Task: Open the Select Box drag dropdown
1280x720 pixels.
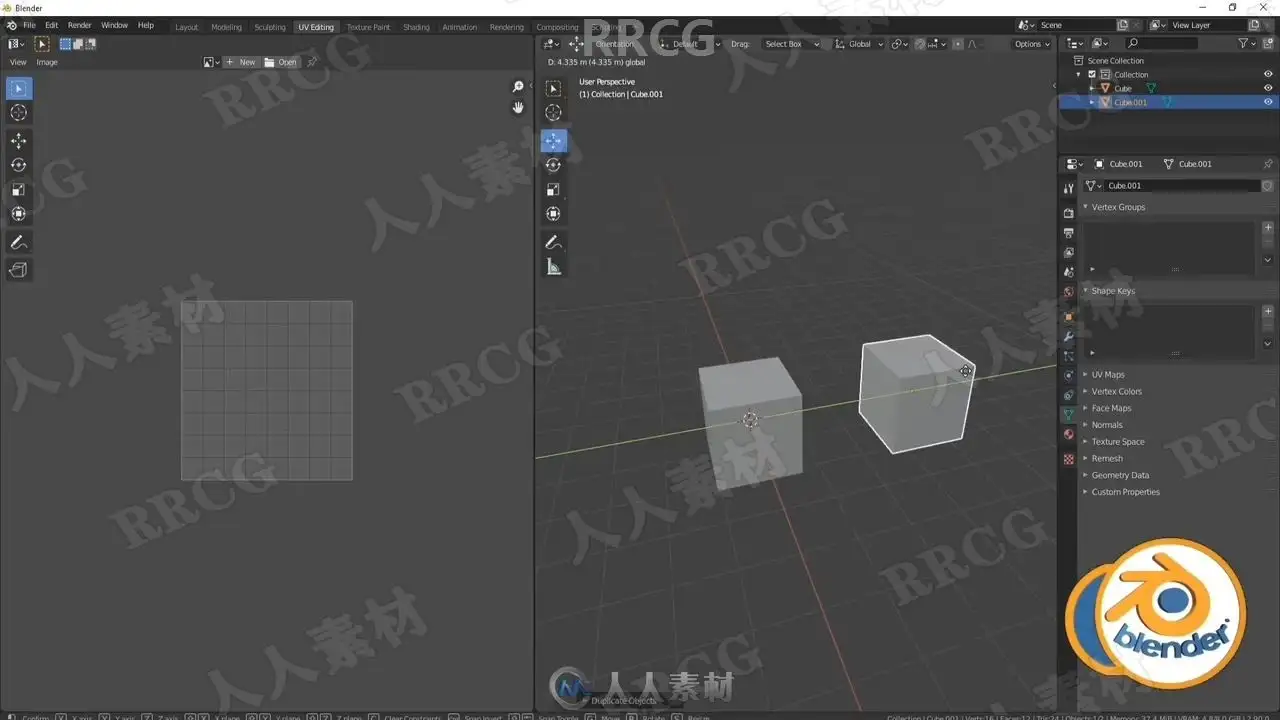Action: [x=791, y=44]
